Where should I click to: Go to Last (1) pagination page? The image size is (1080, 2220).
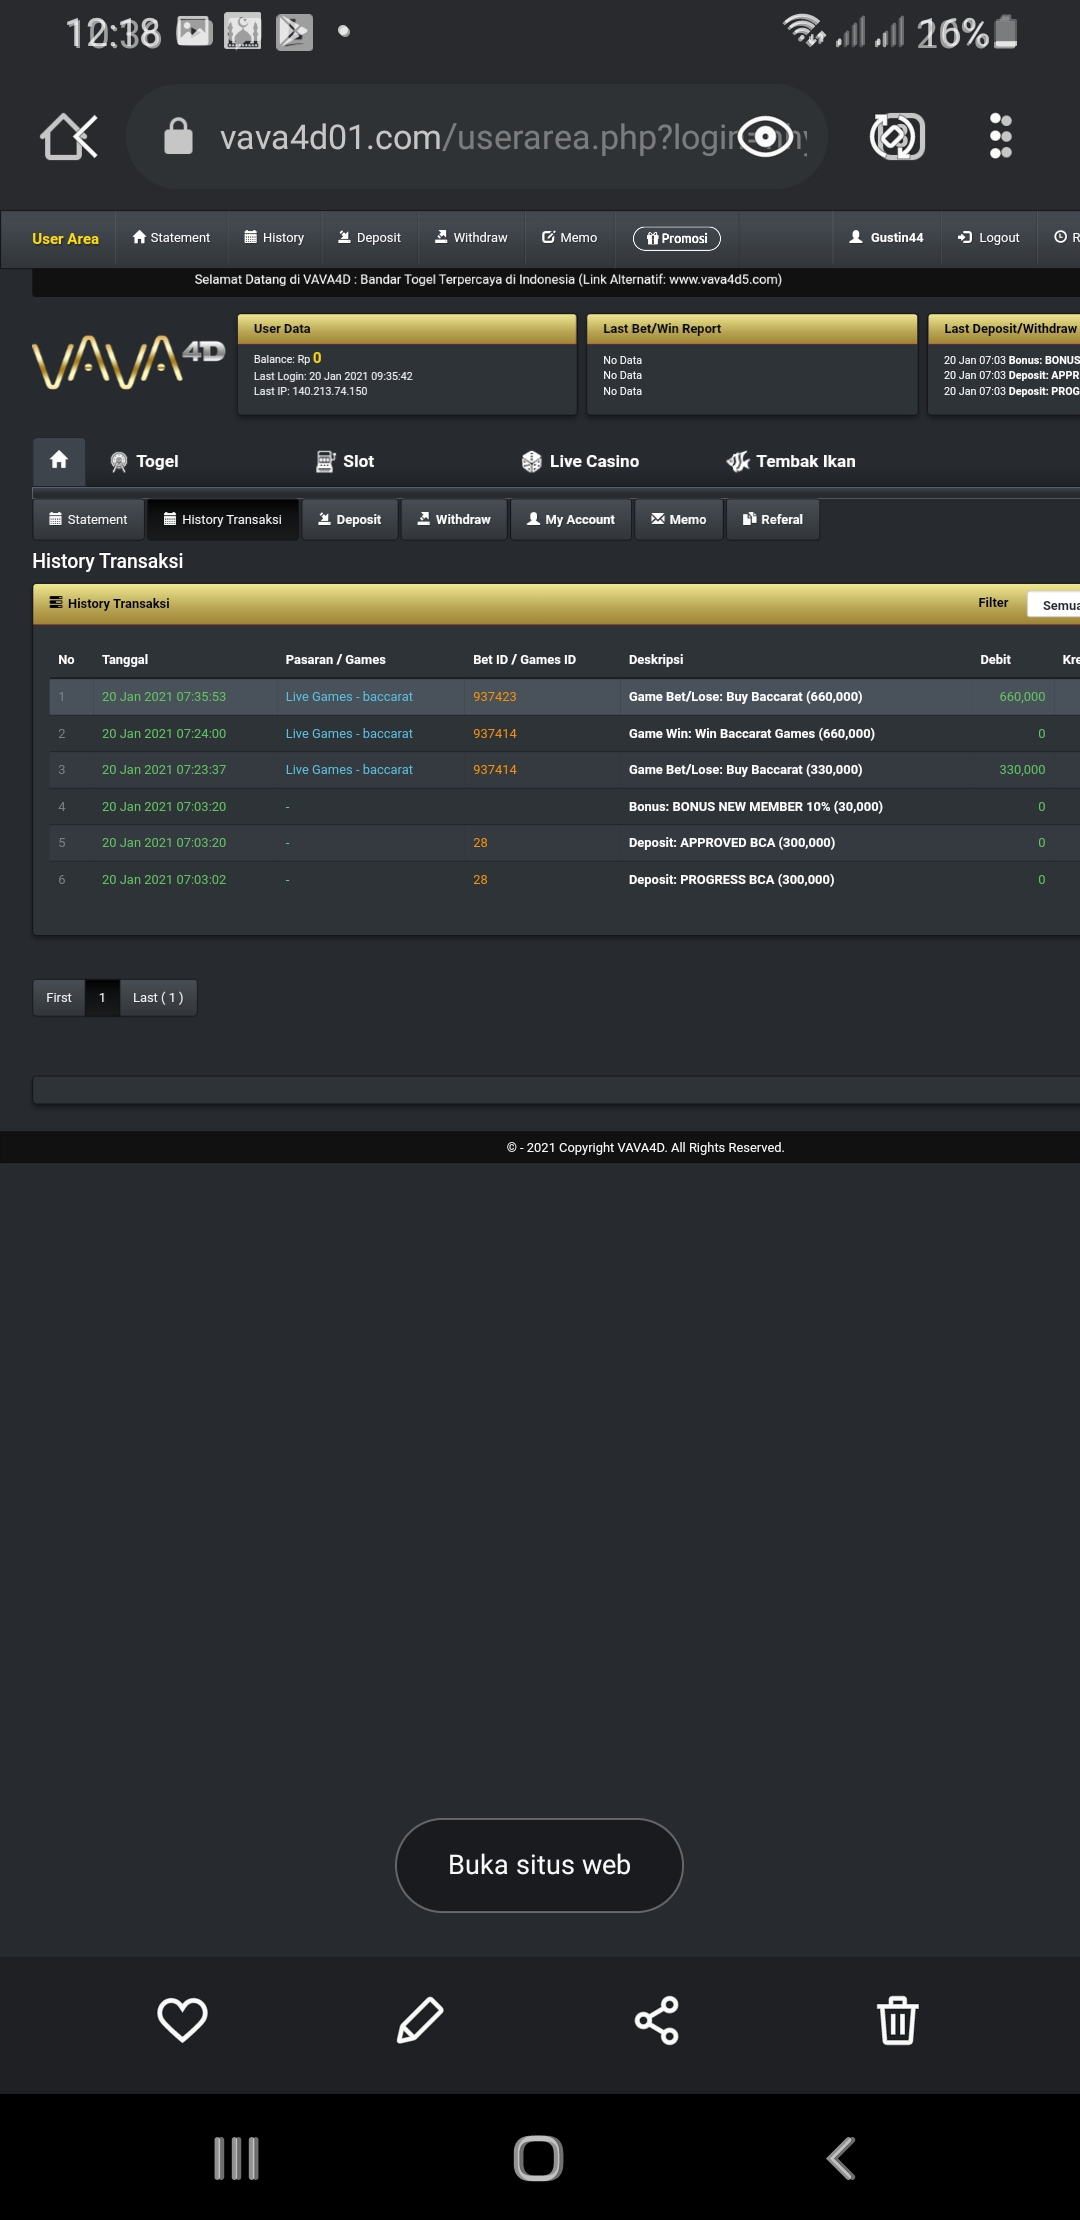click(158, 998)
